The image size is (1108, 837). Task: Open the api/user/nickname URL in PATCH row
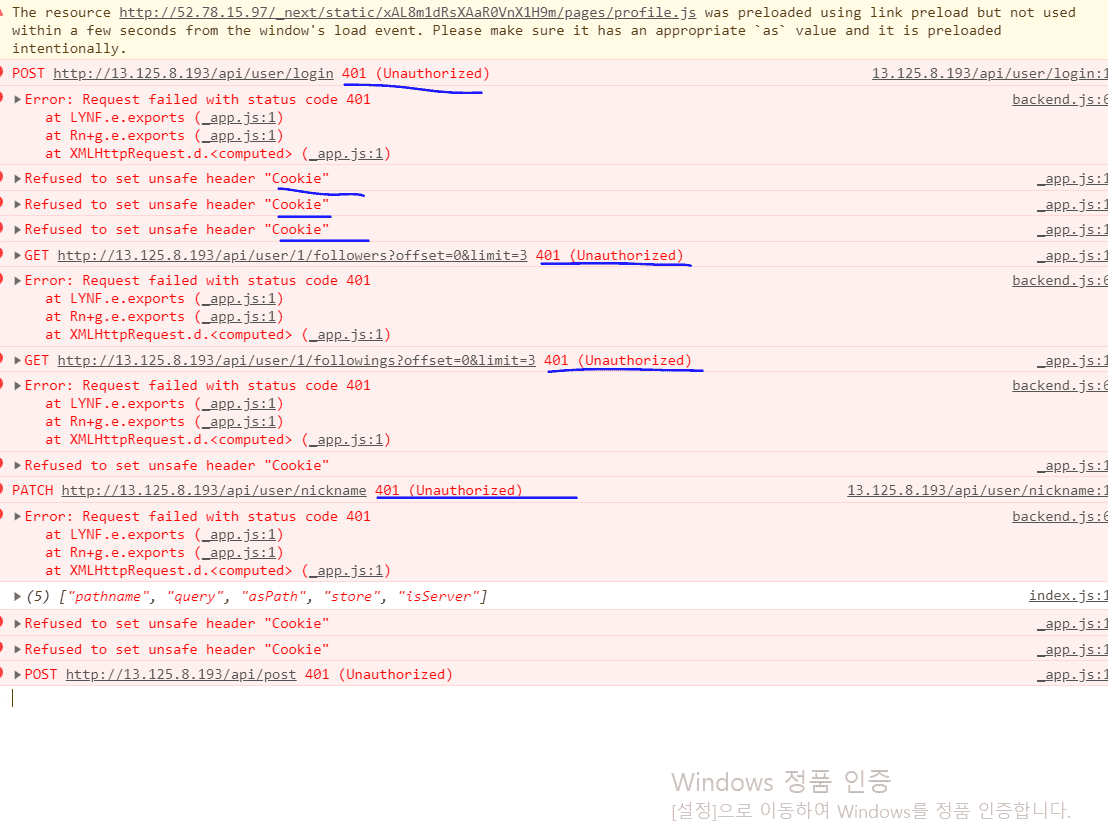tap(214, 491)
